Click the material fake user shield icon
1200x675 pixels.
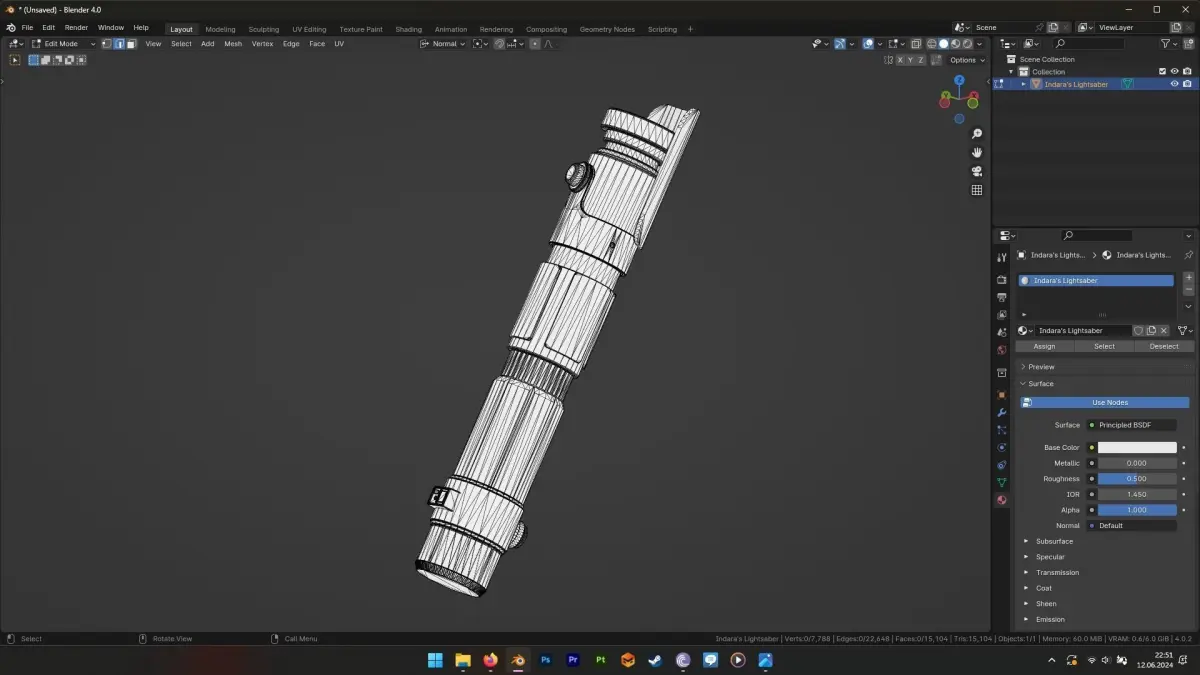tap(1138, 331)
